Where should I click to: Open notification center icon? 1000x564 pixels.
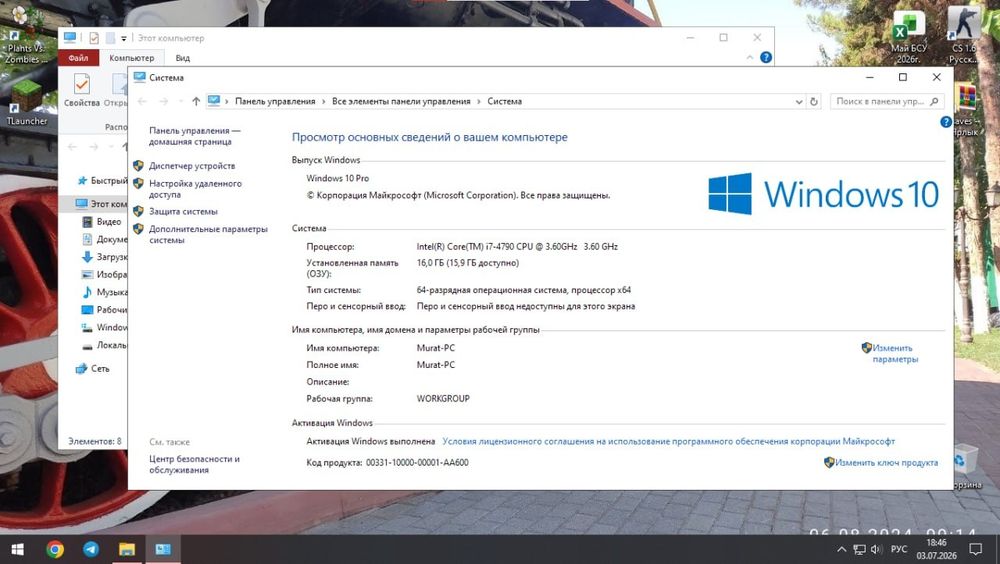coord(975,549)
